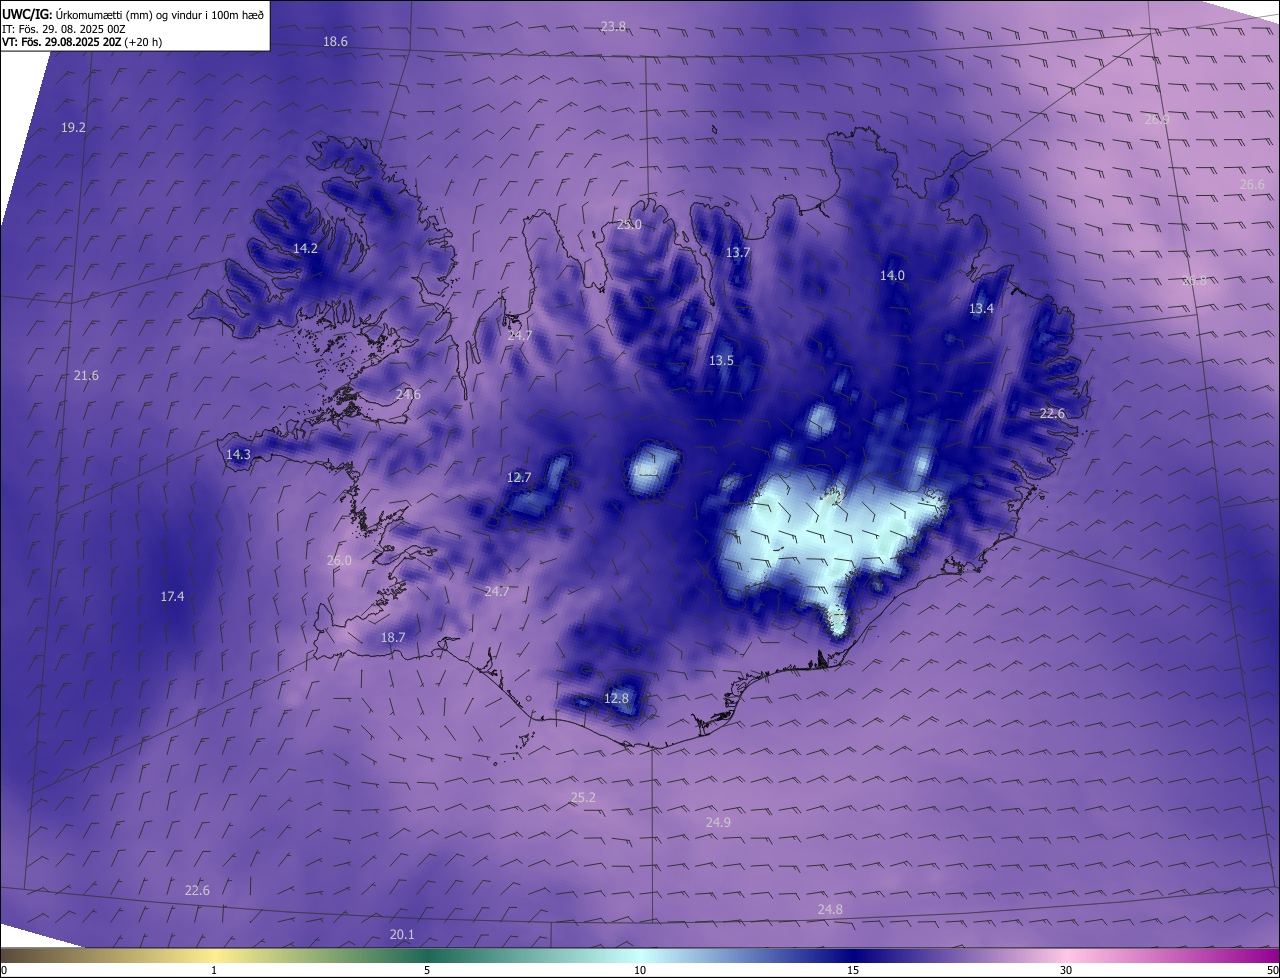Click the 18.6 value label on the map
Image resolution: width=1280 pixels, height=978 pixels.
(x=335, y=42)
